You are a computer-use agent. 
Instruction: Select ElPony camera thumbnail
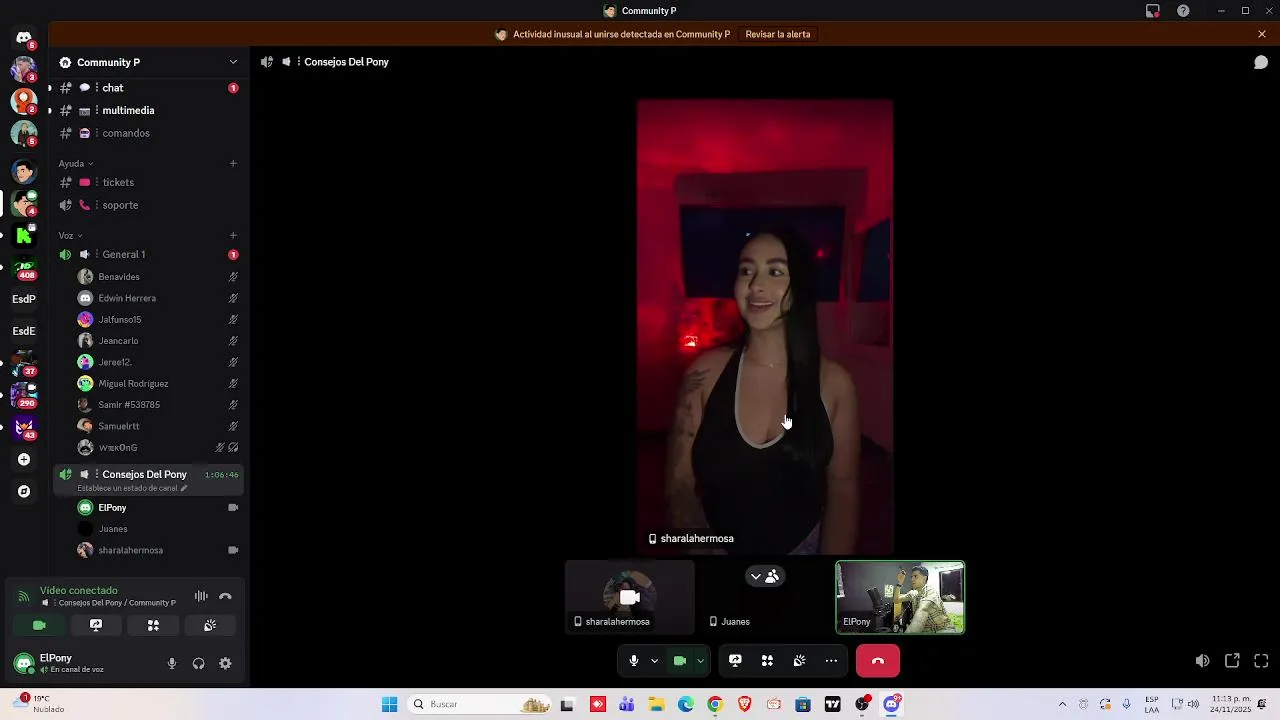900,597
